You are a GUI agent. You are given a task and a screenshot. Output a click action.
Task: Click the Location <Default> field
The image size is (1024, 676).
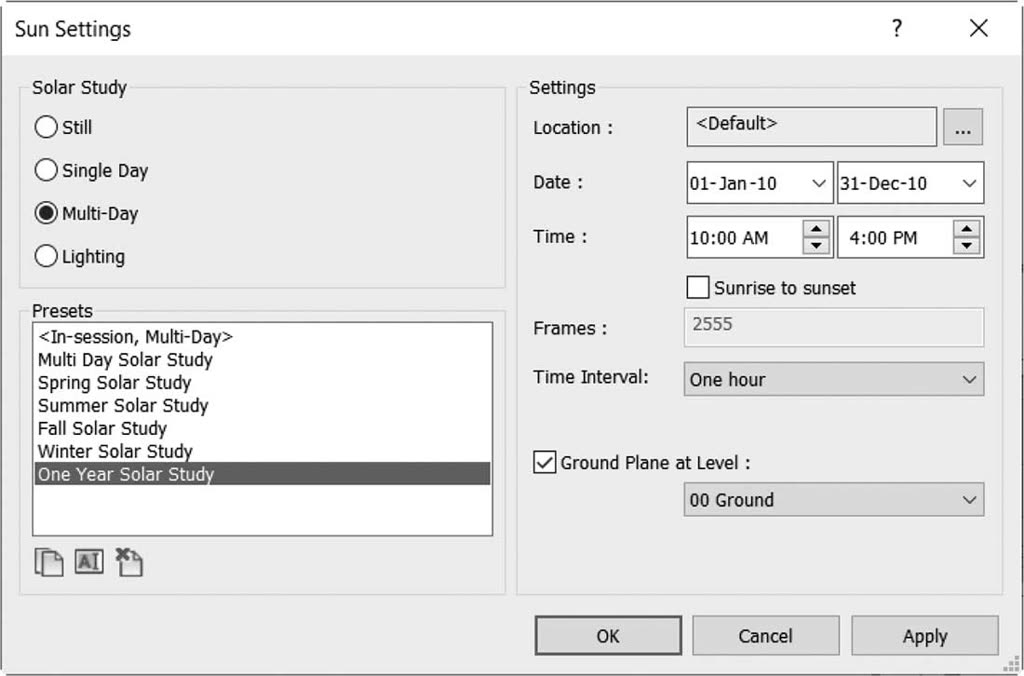(812, 127)
